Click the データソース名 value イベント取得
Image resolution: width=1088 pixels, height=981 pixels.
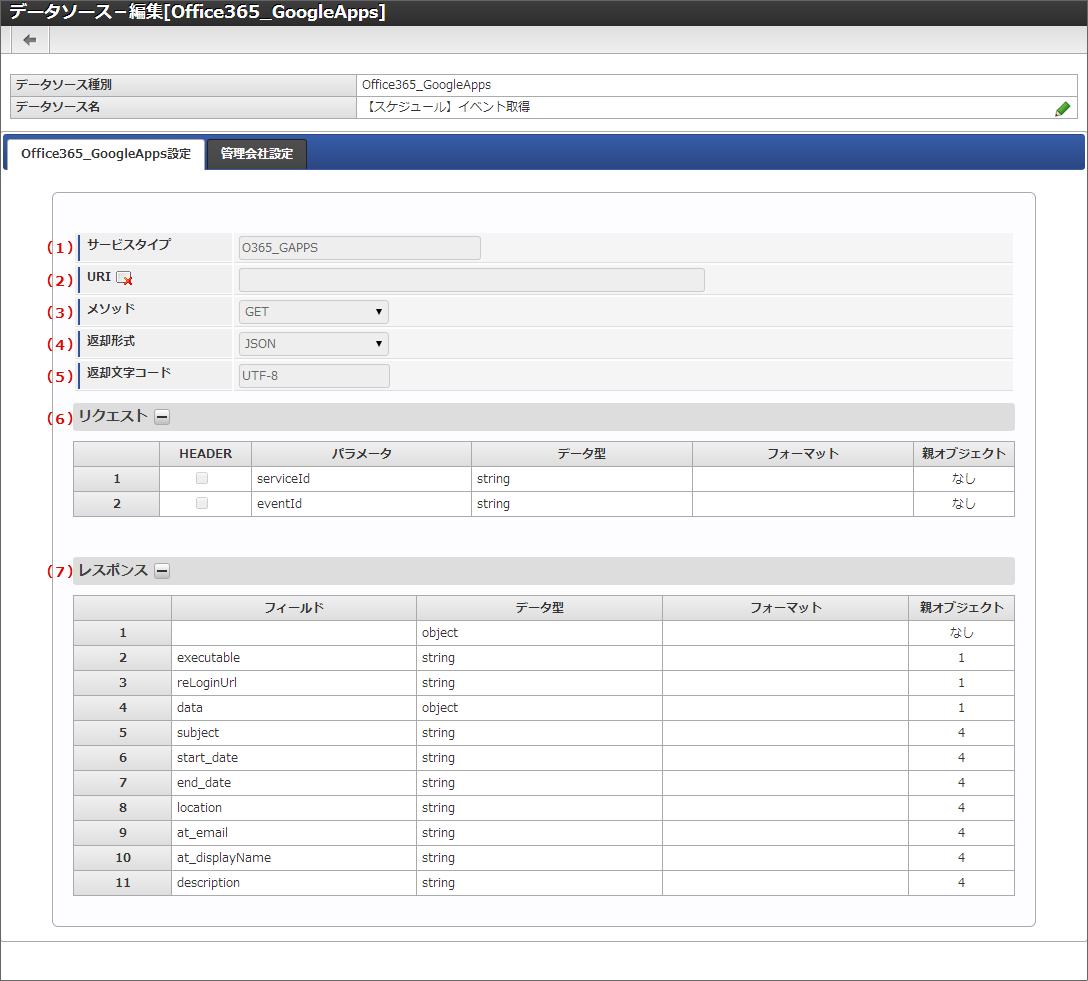point(448,107)
